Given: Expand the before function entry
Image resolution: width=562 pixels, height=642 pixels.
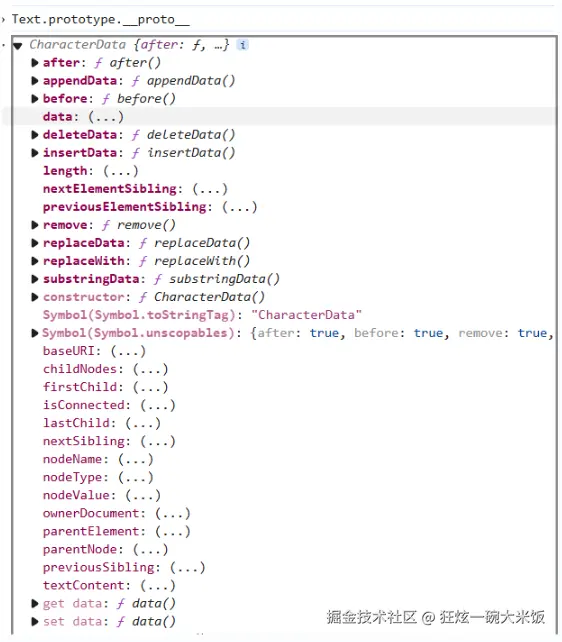Looking at the screenshot, I should tap(35, 99).
